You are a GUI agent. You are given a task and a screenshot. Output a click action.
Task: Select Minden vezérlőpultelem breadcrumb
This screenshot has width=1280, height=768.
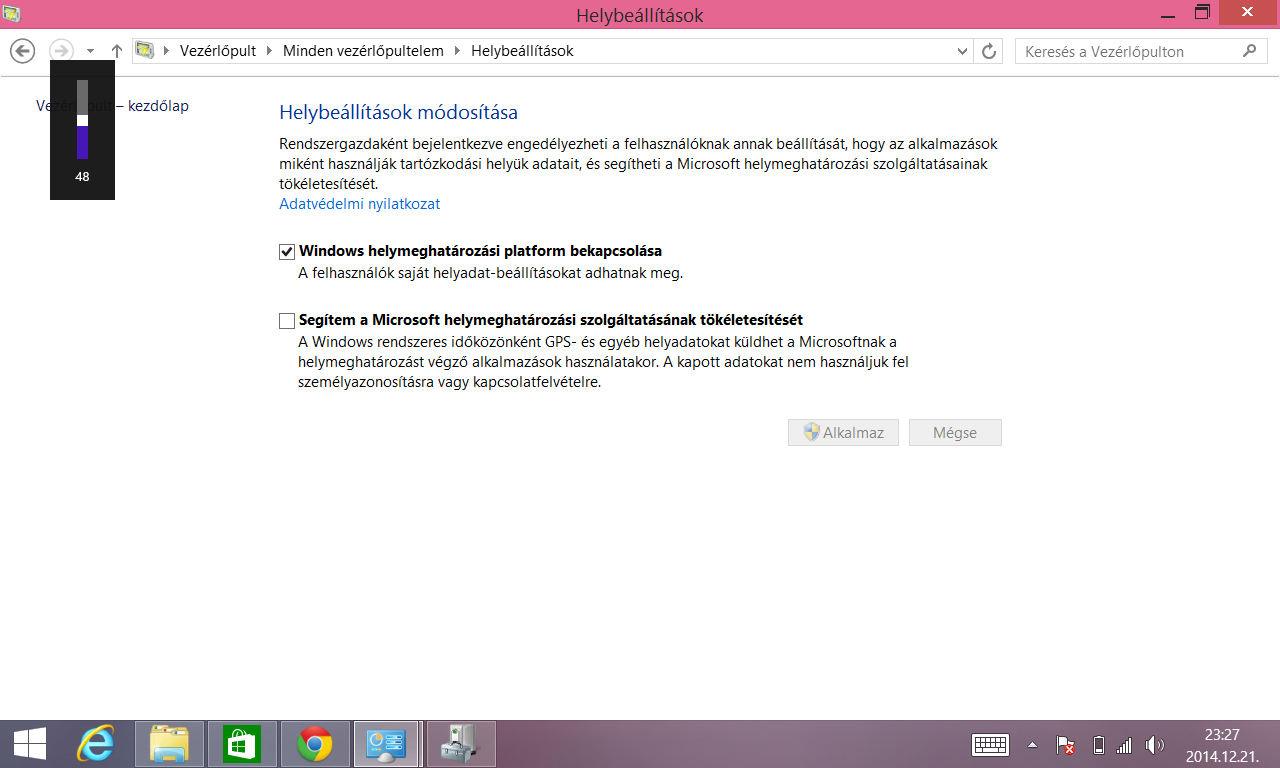[363, 51]
